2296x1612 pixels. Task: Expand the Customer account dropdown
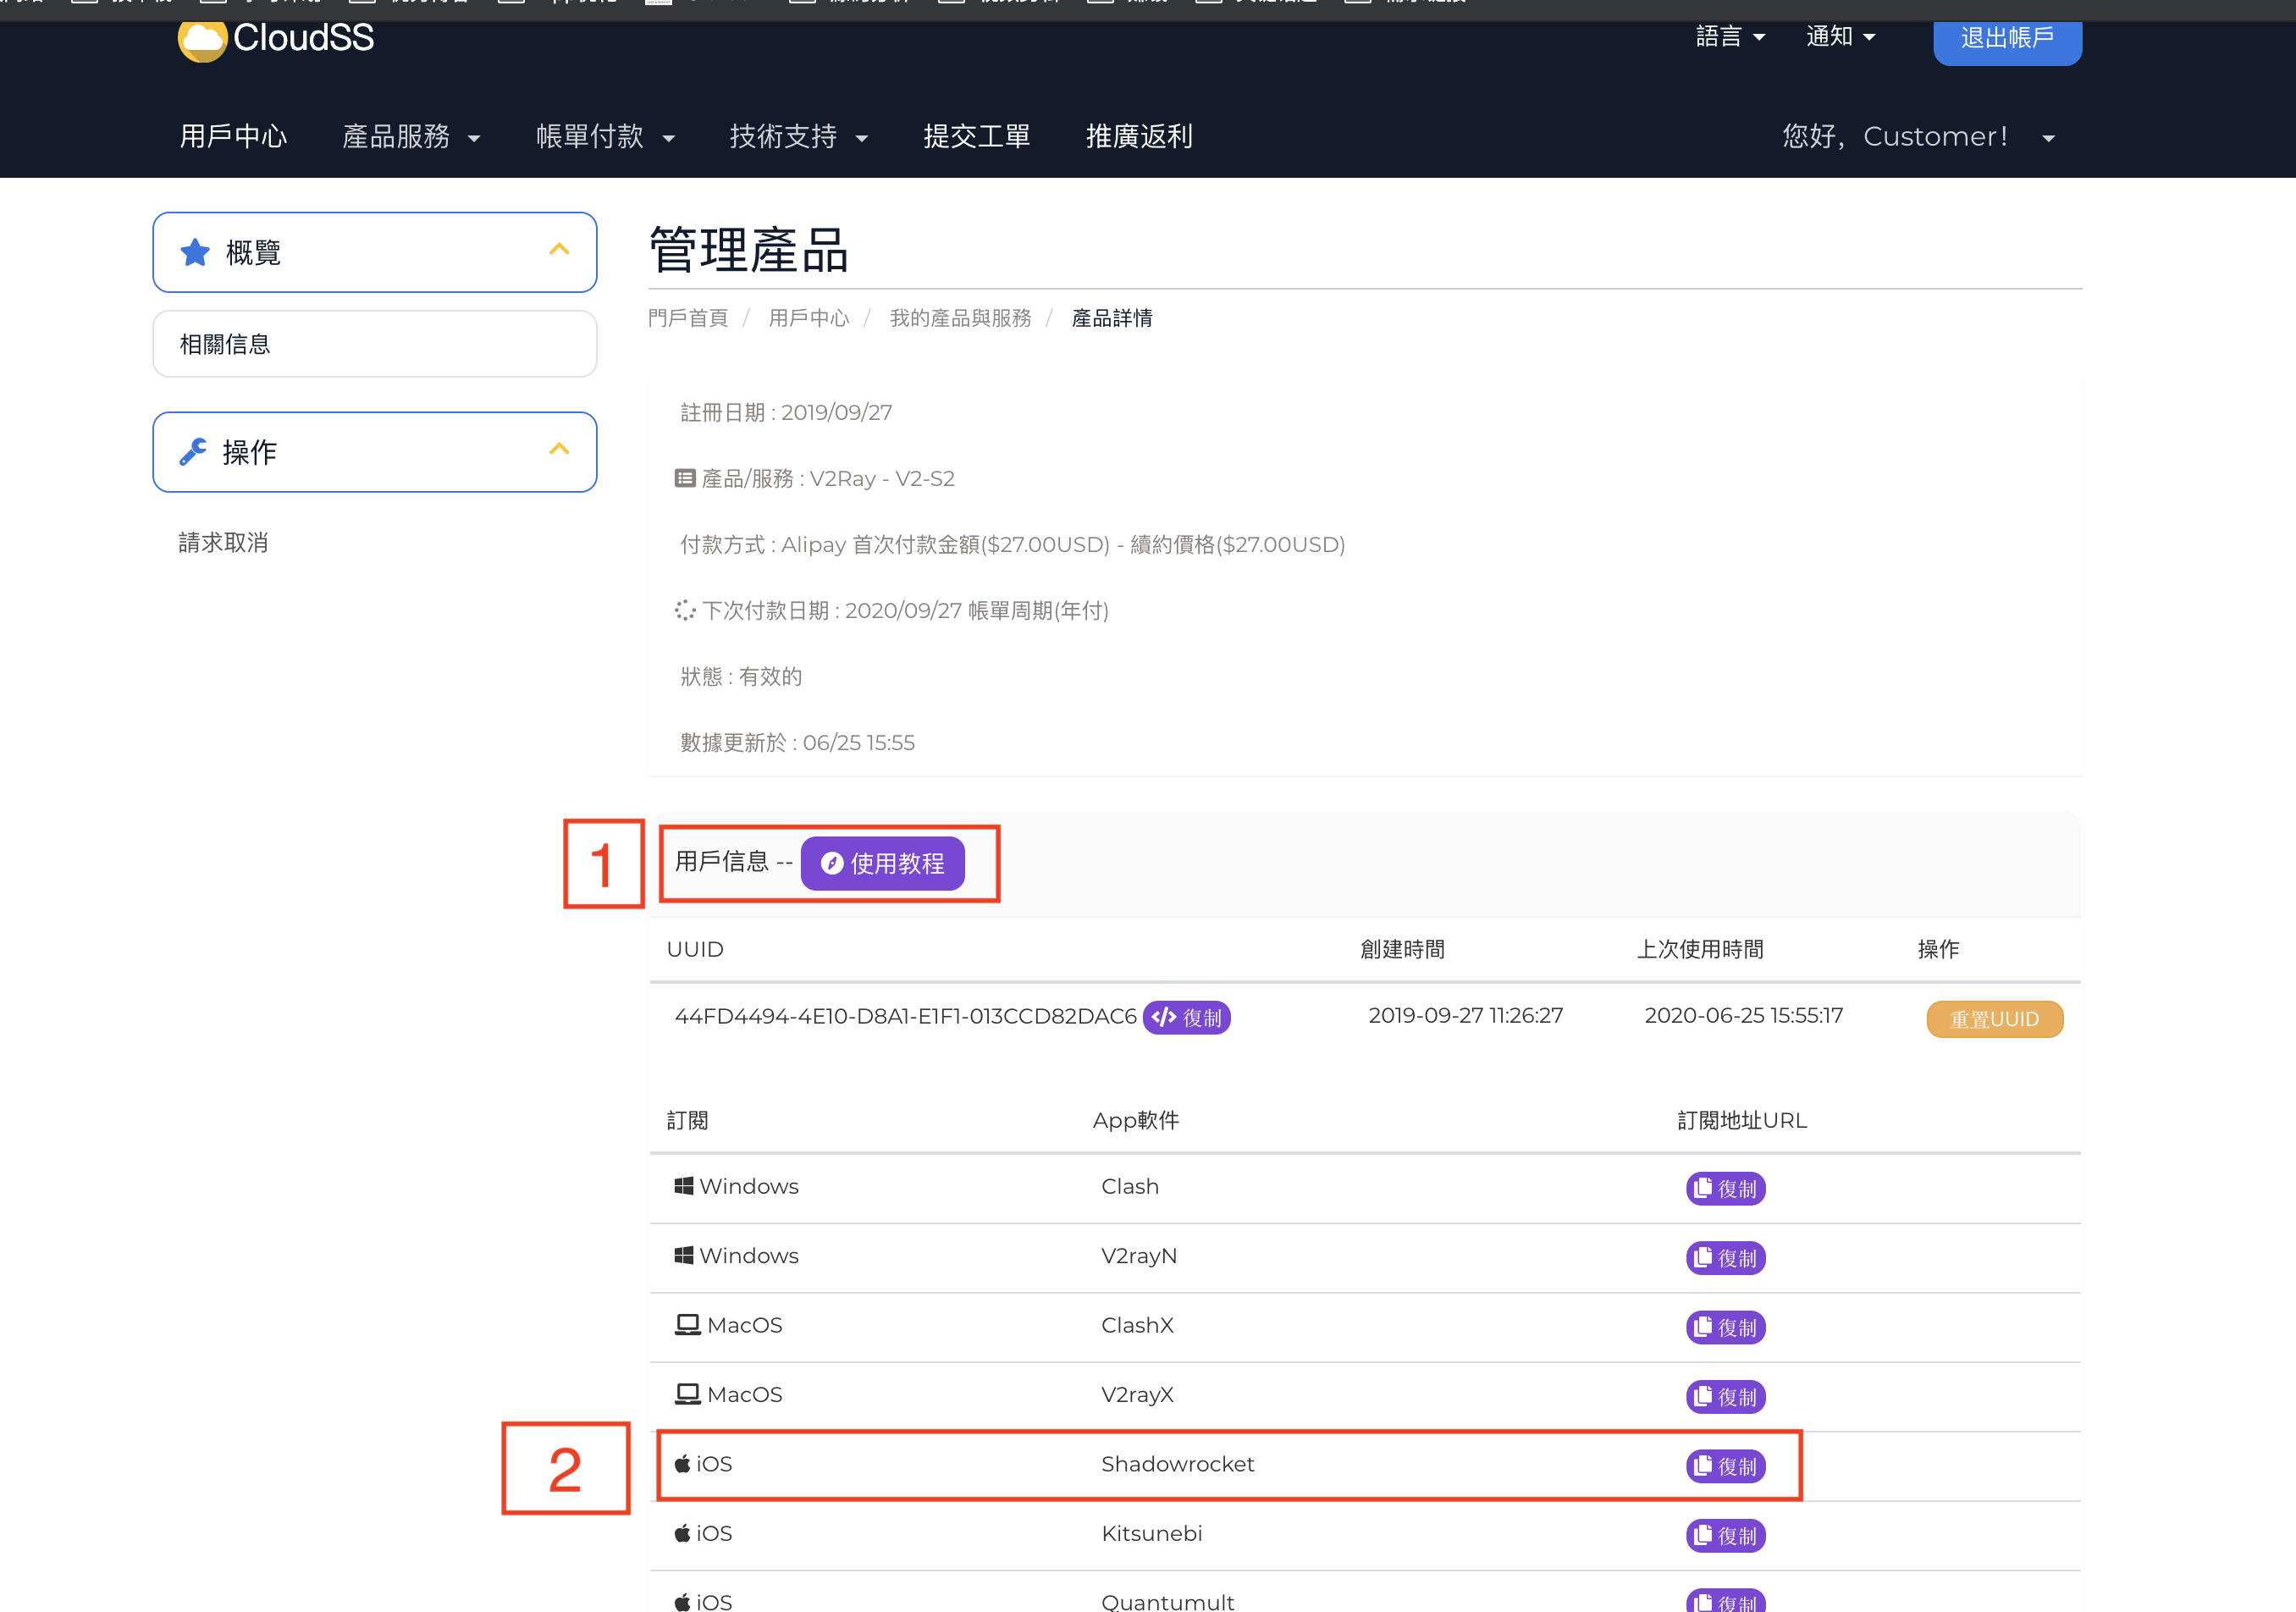pos(1918,137)
